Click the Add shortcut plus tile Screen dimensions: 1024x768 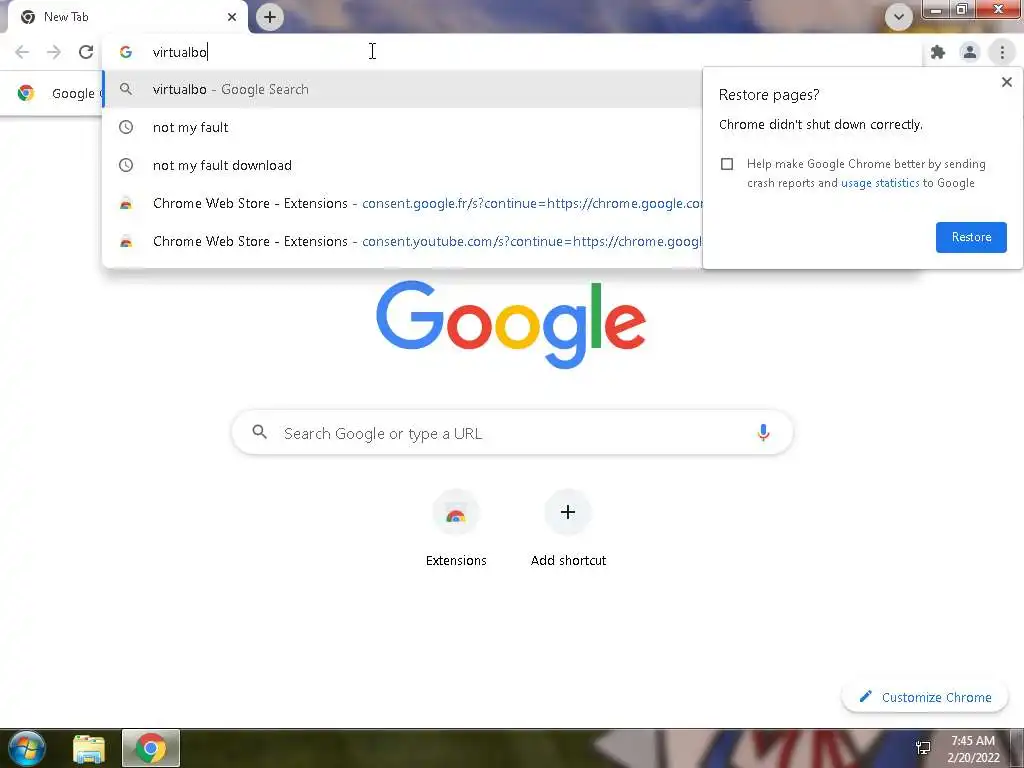[568, 529]
